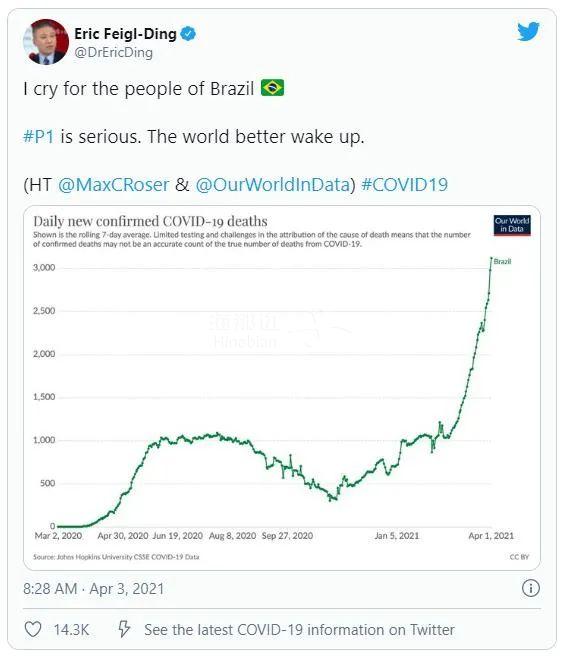Click the blue verified badge

click(x=188, y=34)
